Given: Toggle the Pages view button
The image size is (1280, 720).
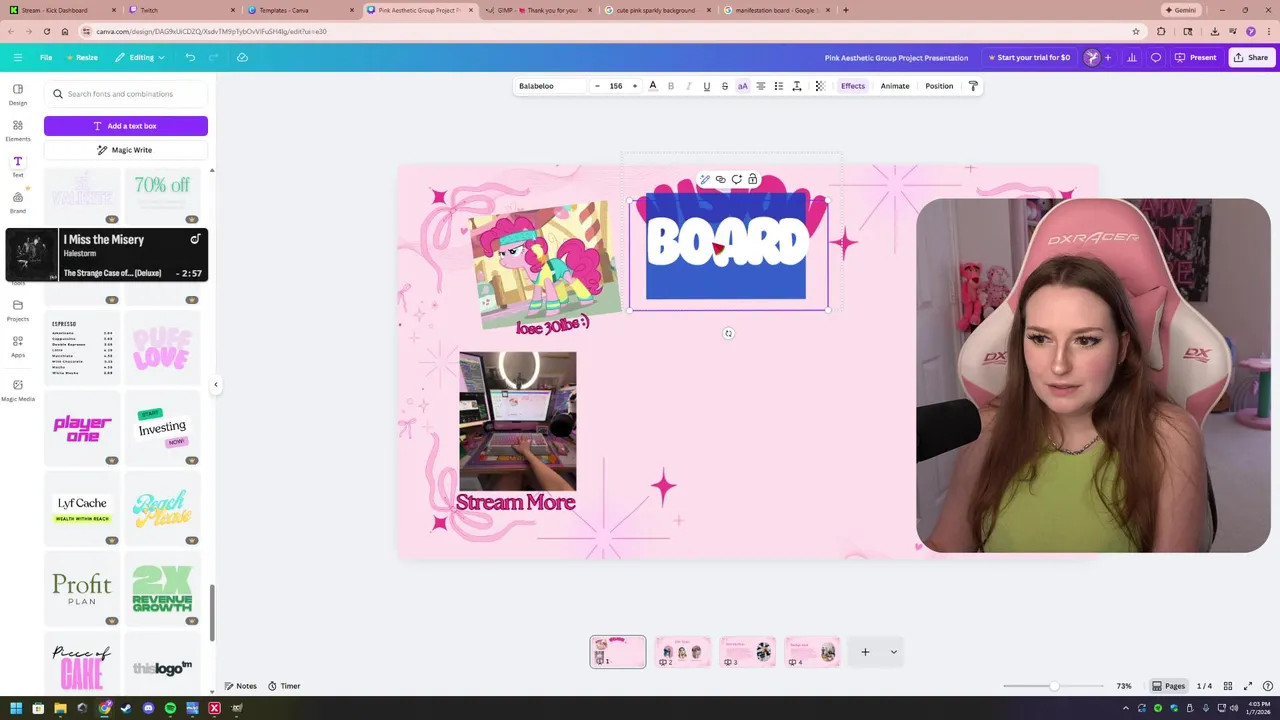Looking at the screenshot, I should tap(1168, 686).
